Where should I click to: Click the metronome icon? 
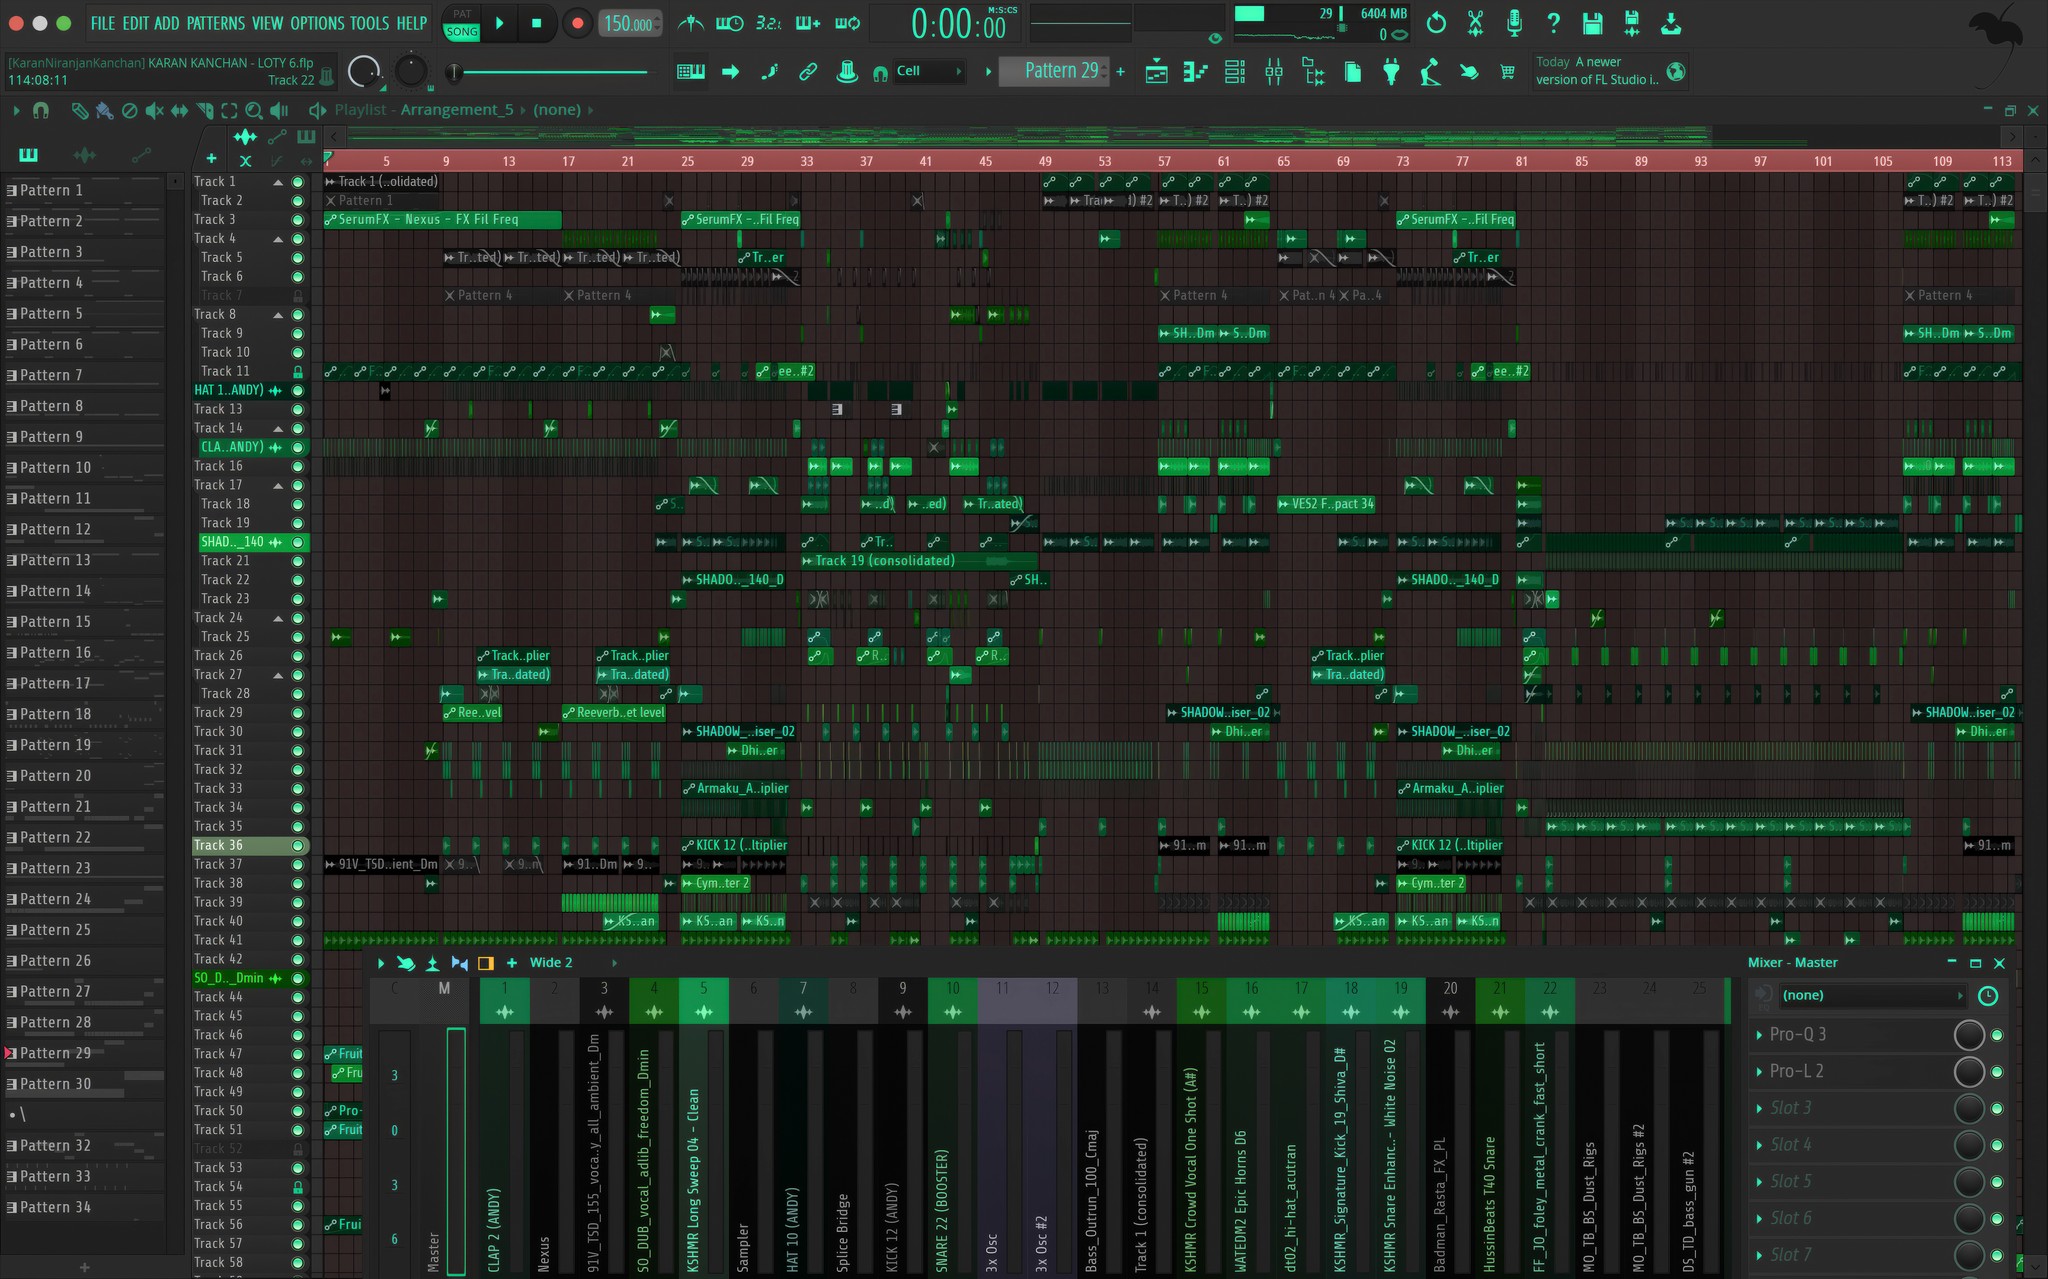click(x=690, y=23)
